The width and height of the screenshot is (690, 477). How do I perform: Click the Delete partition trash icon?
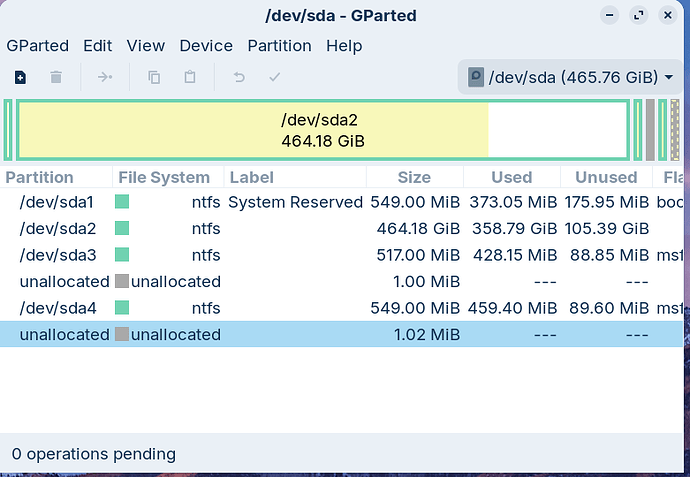56,77
